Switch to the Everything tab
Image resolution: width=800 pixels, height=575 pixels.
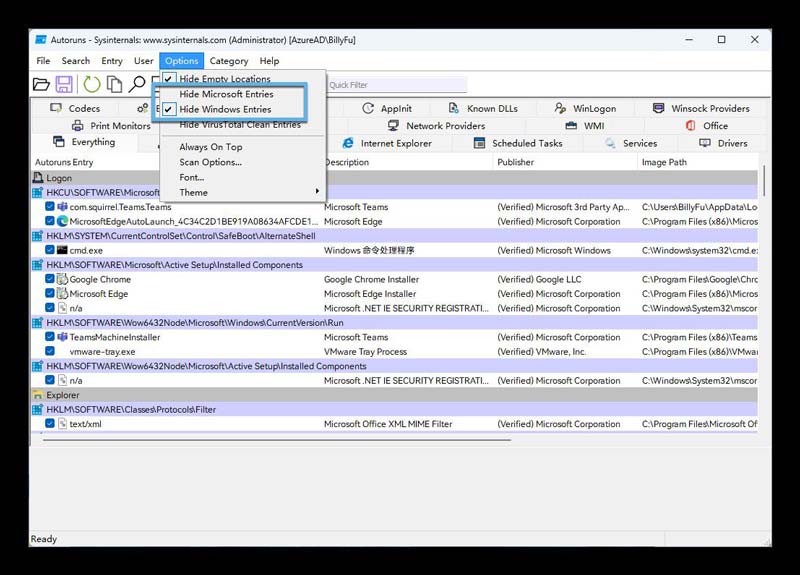coord(84,142)
